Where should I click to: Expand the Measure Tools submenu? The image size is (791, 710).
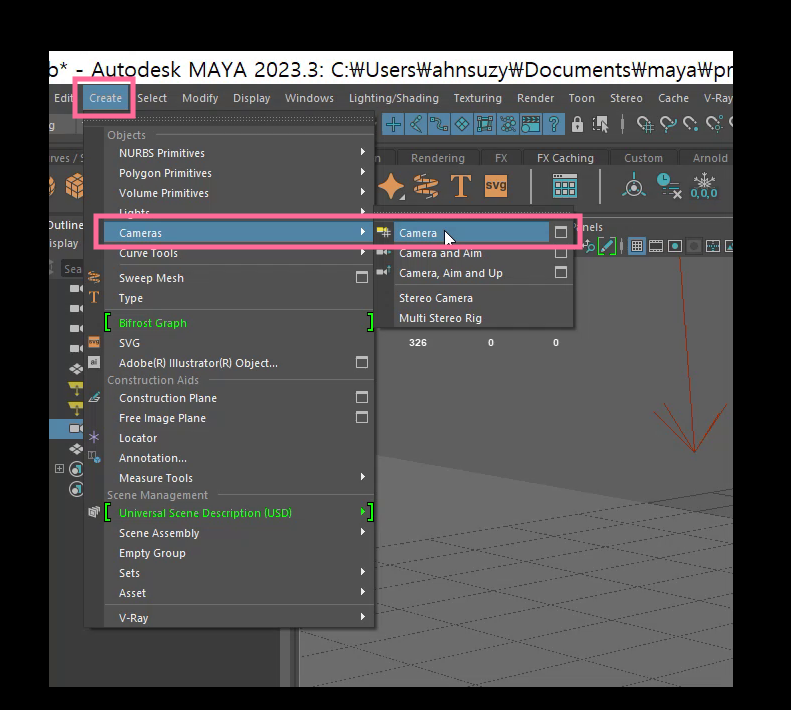239,478
